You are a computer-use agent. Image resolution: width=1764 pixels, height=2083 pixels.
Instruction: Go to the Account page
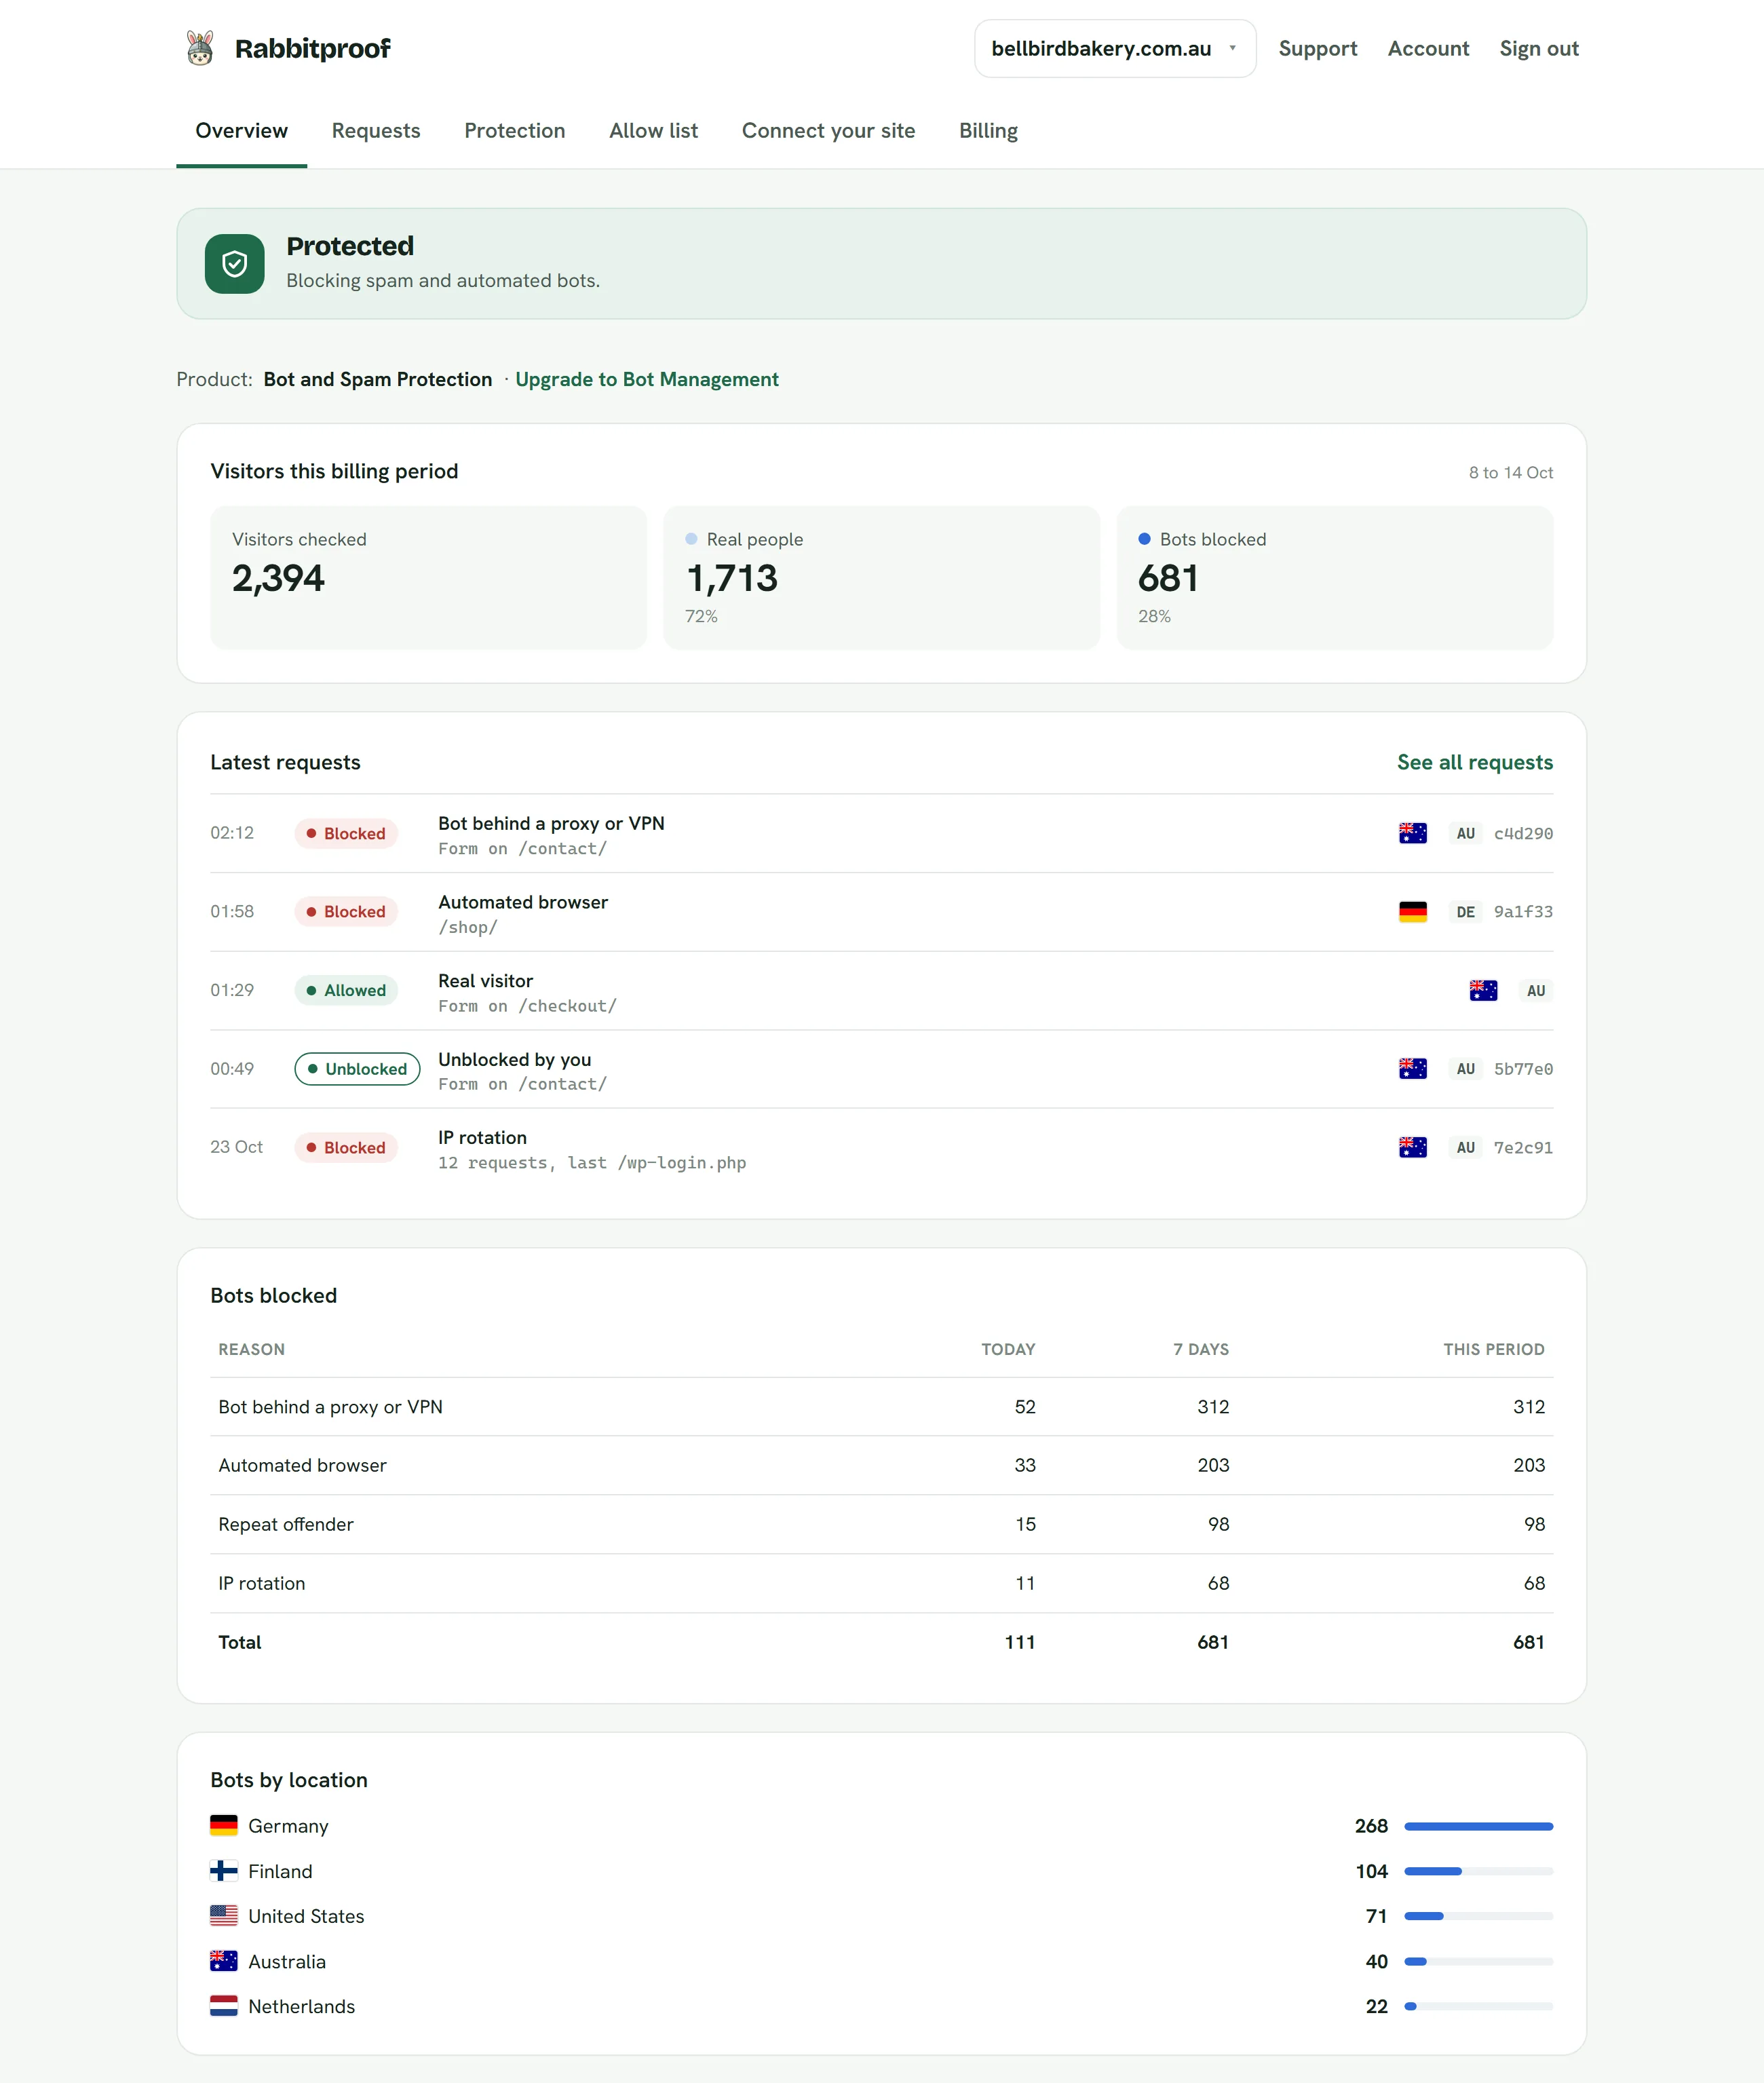click(x=1428, y=48)
